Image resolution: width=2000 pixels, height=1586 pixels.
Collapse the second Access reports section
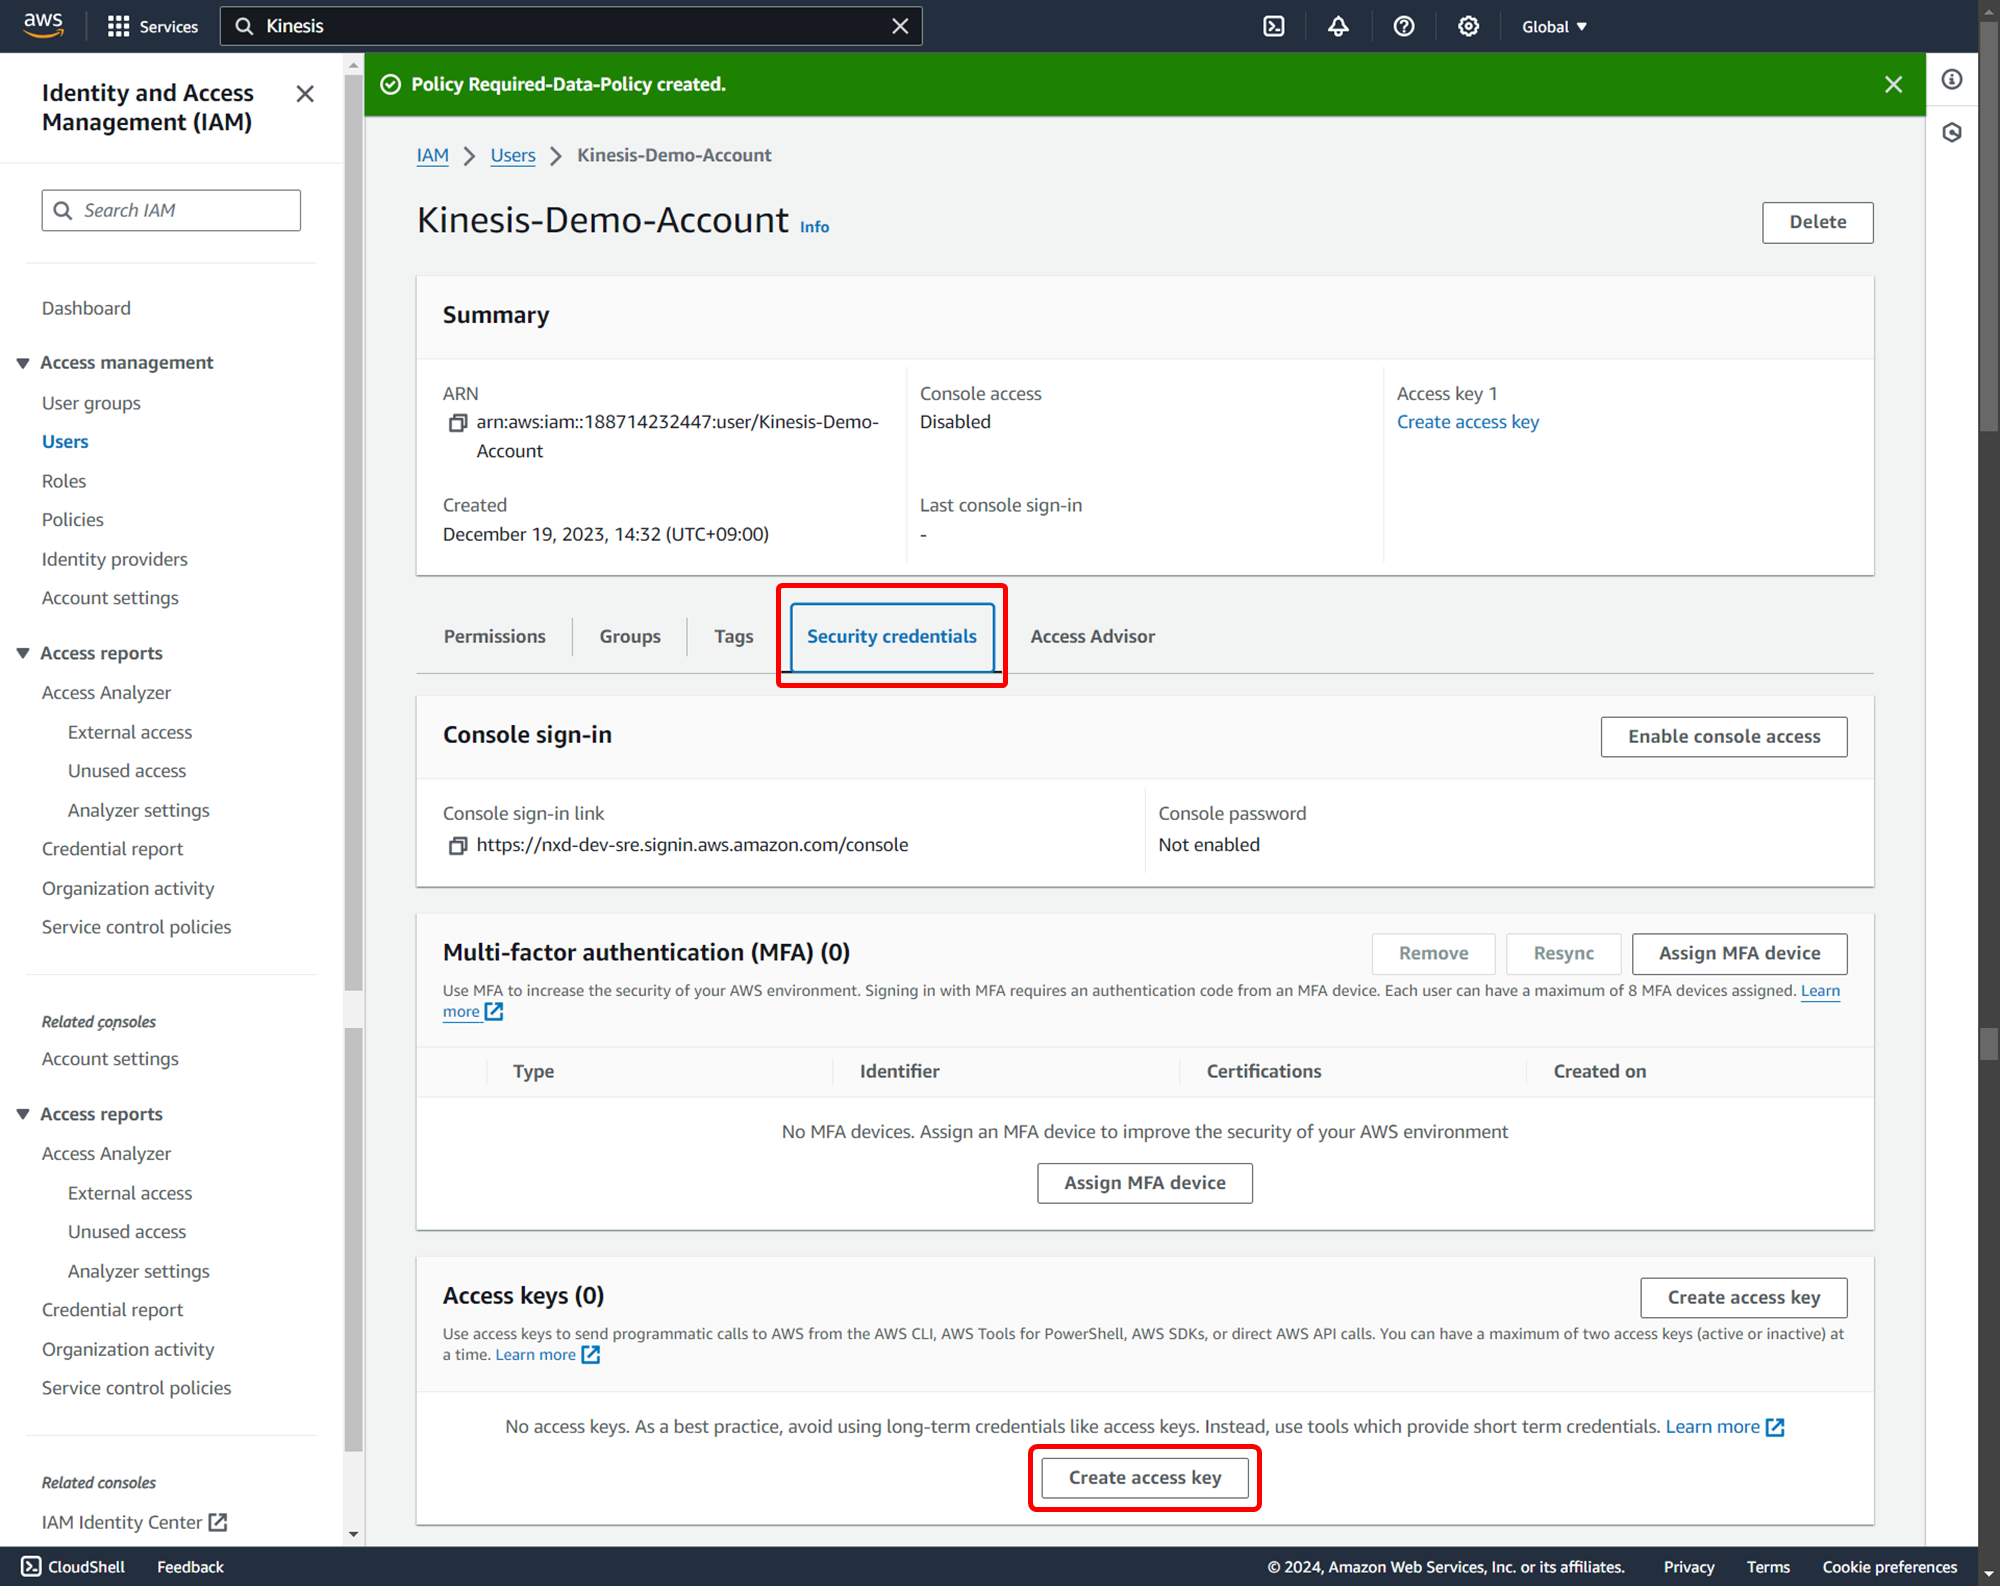coord(23,1115)
